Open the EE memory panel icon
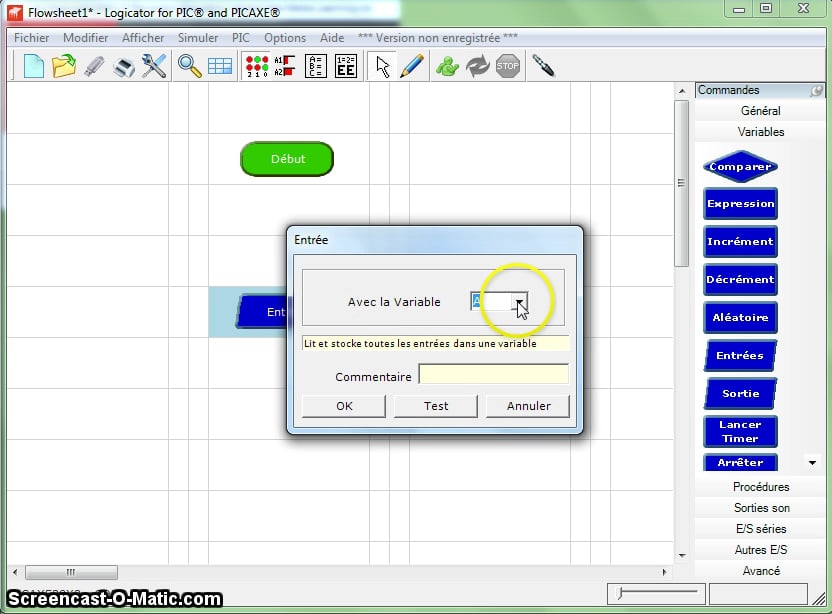 [346, 66]
